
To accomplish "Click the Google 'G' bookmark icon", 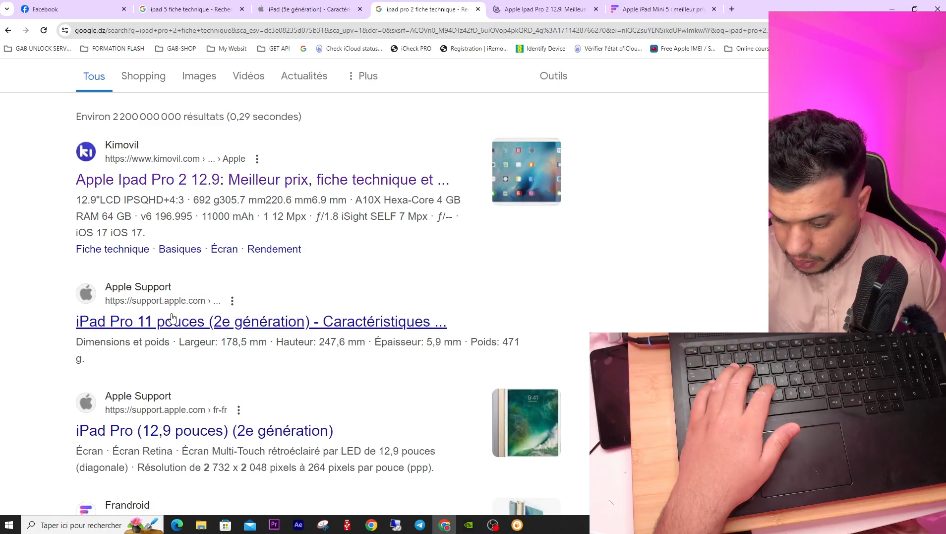I will coord(303,48).
